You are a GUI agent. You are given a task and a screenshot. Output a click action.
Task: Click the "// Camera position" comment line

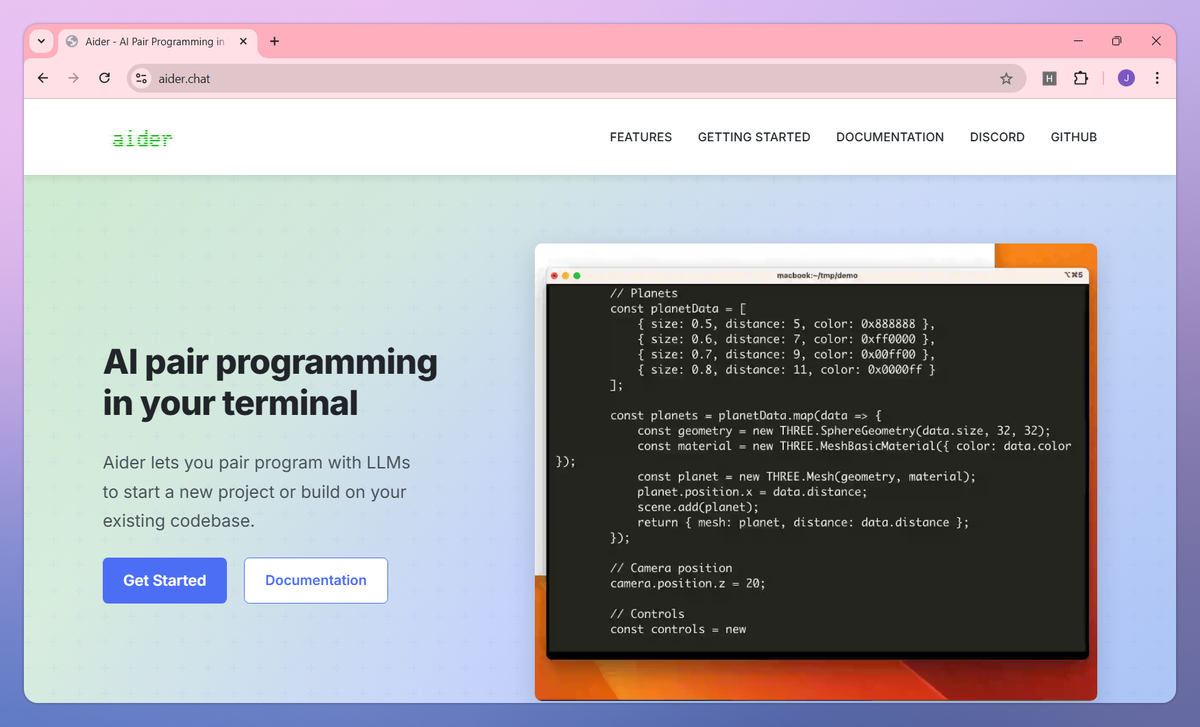click(671, 568)
